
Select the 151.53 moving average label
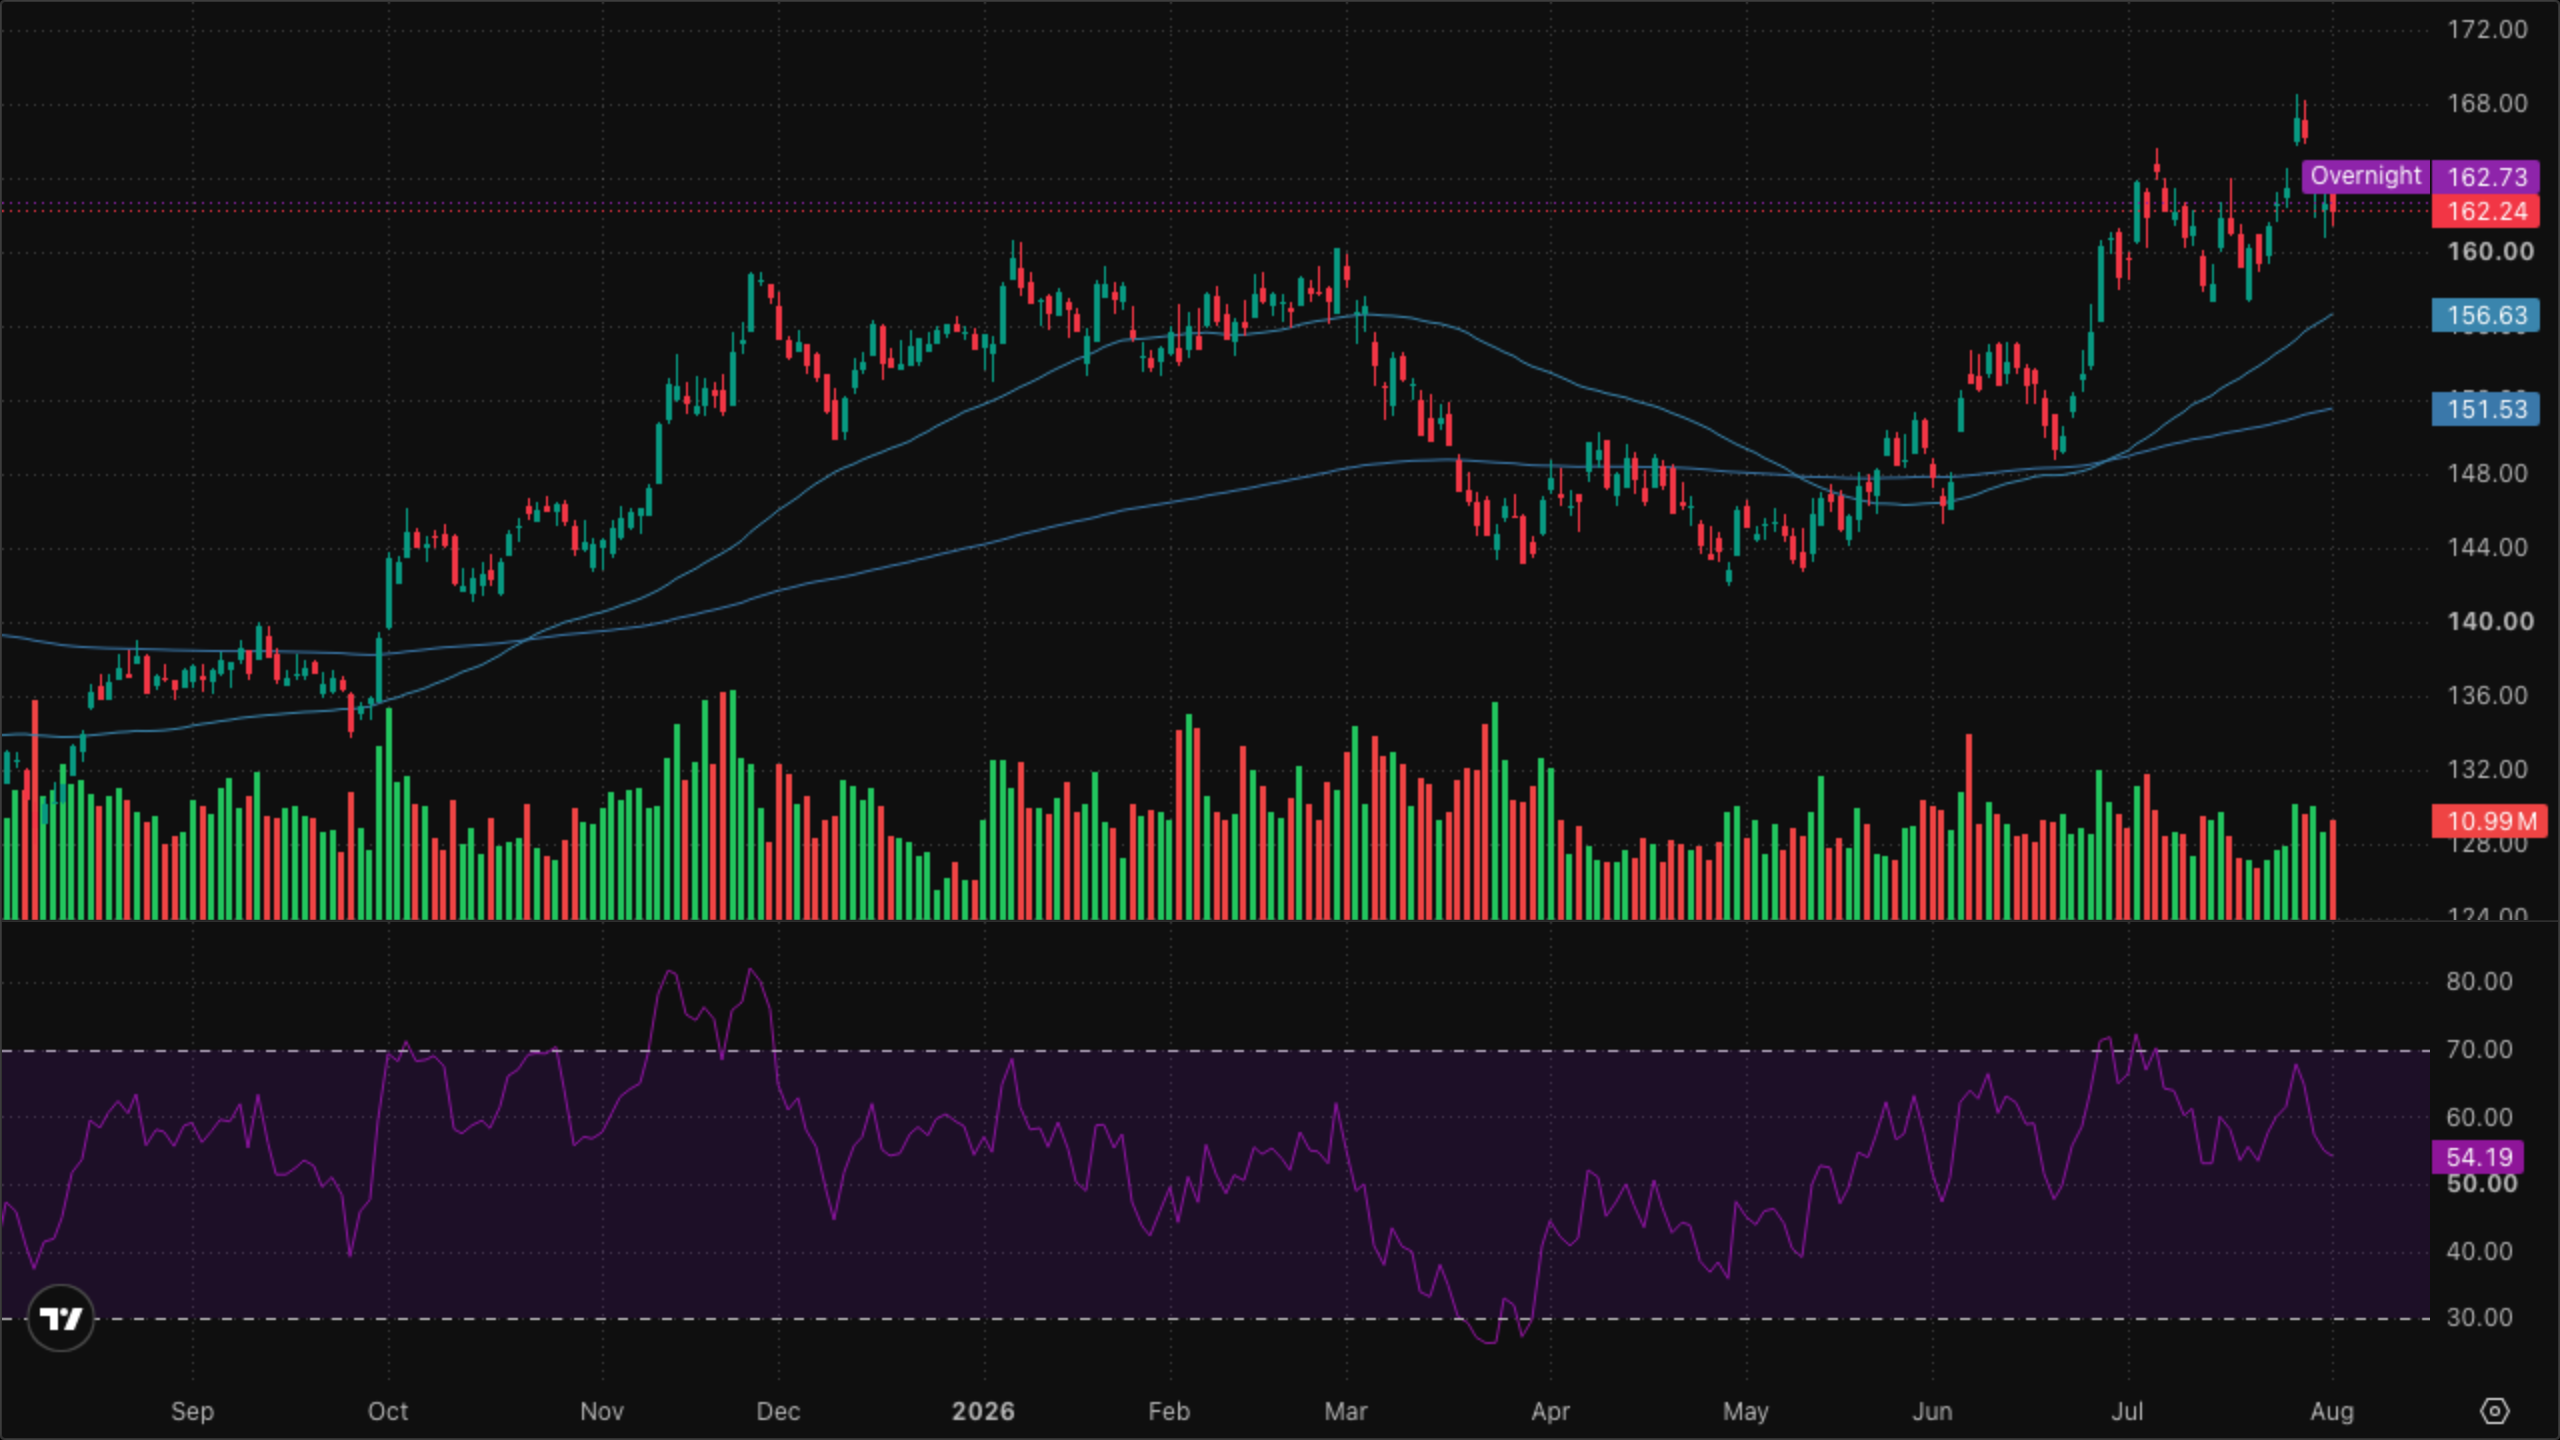point(2486,409)
